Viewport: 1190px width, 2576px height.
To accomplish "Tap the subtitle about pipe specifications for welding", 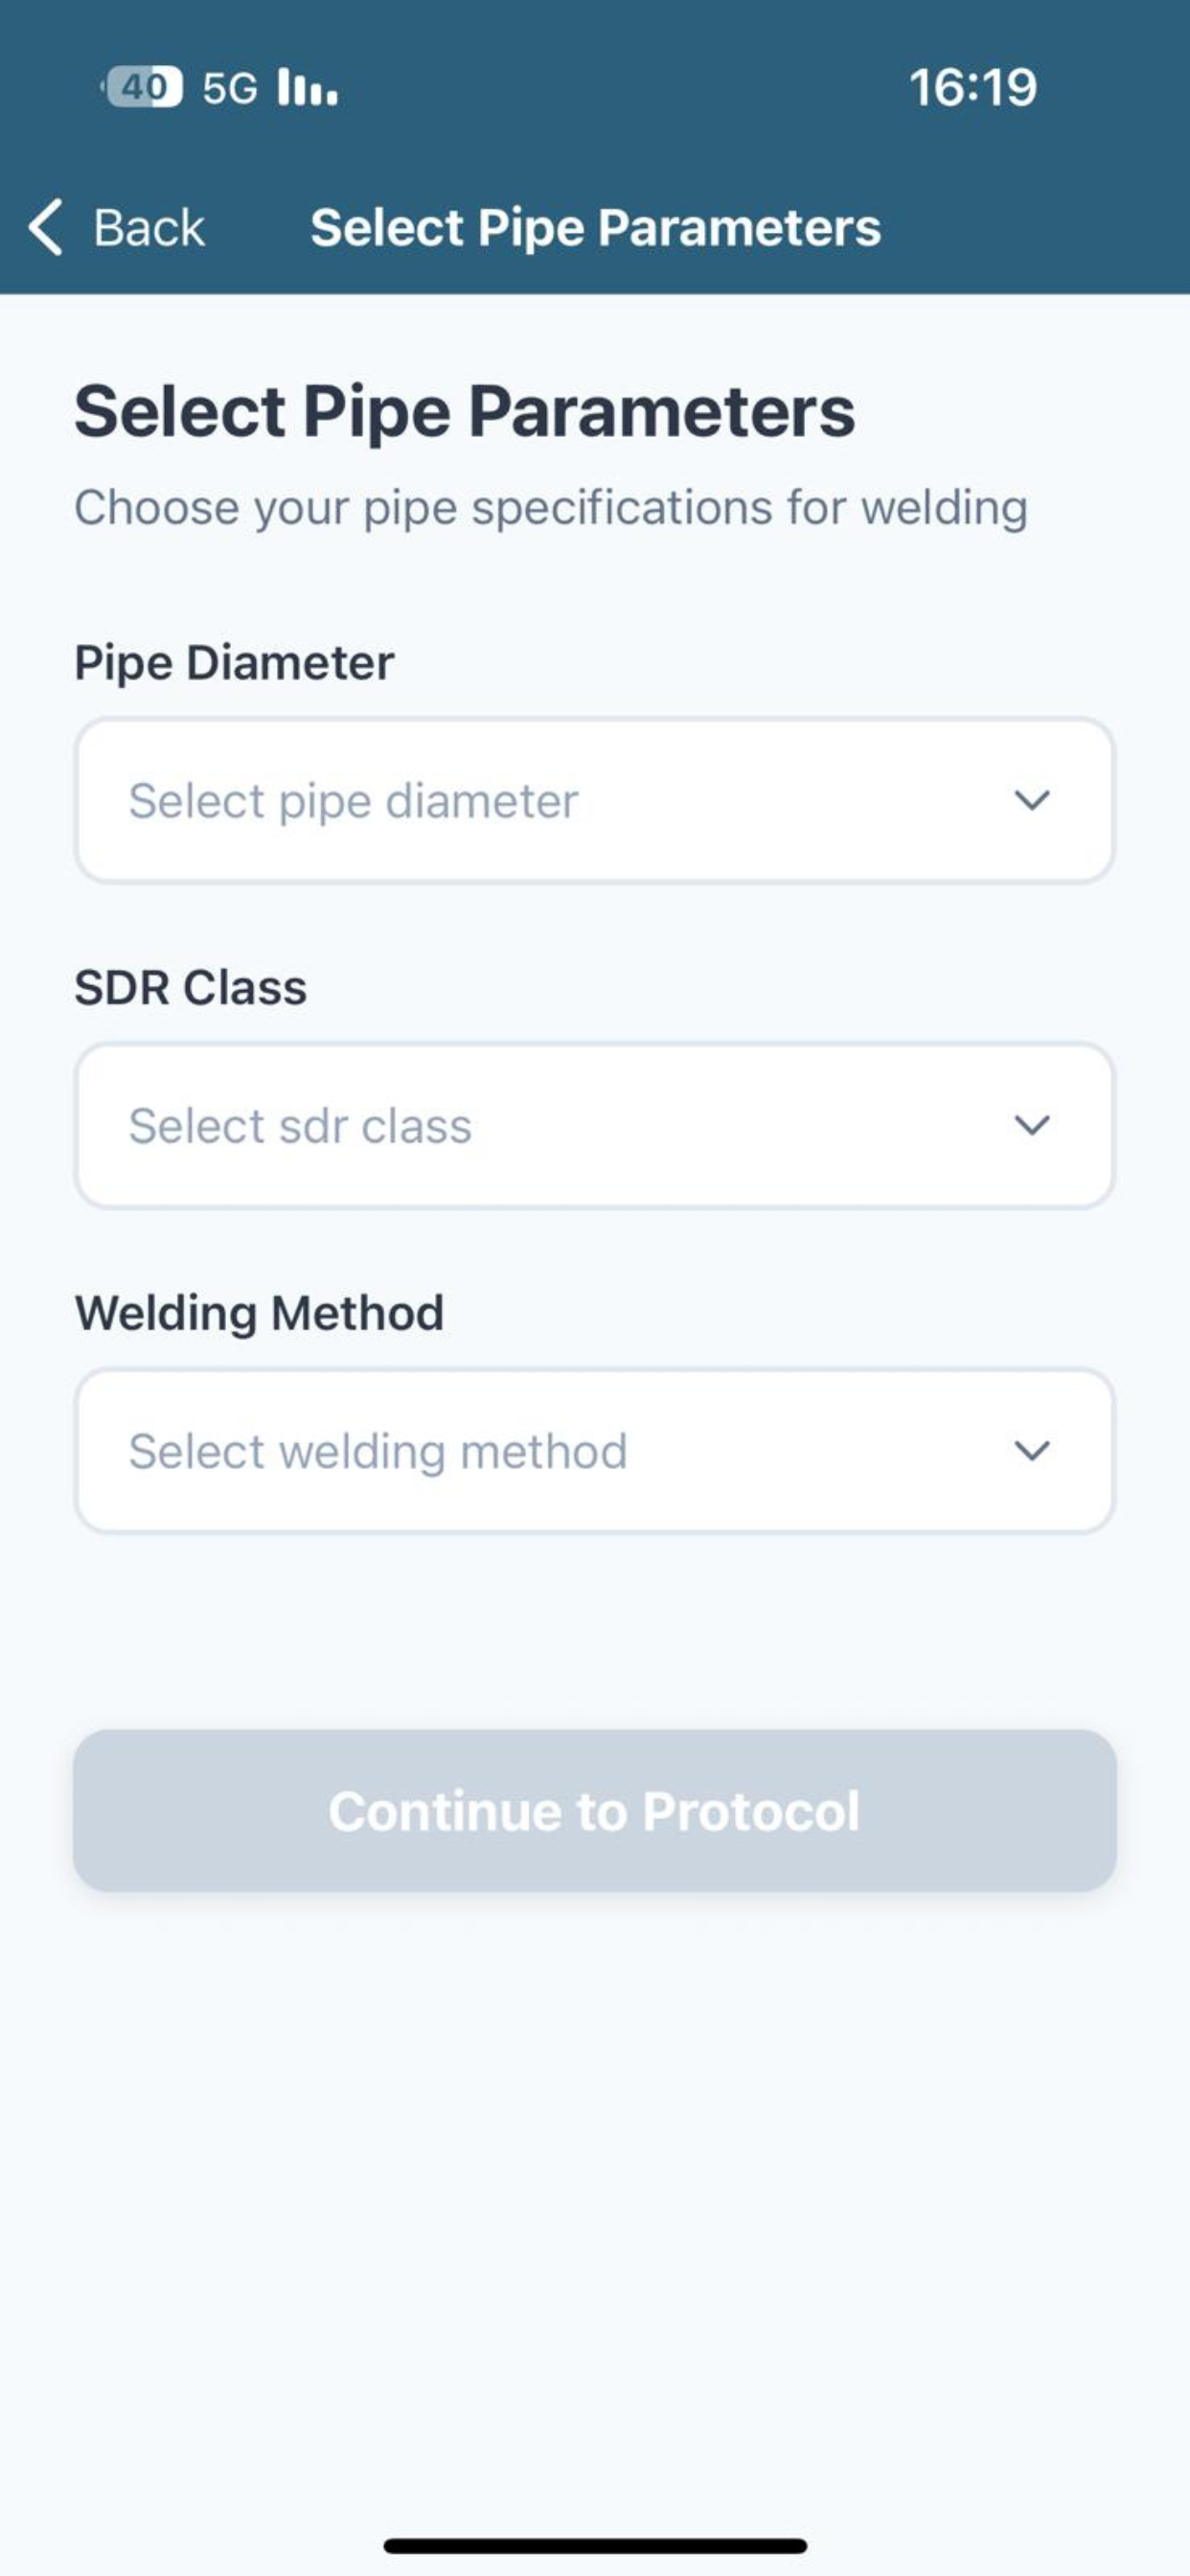I will point(551,508).
